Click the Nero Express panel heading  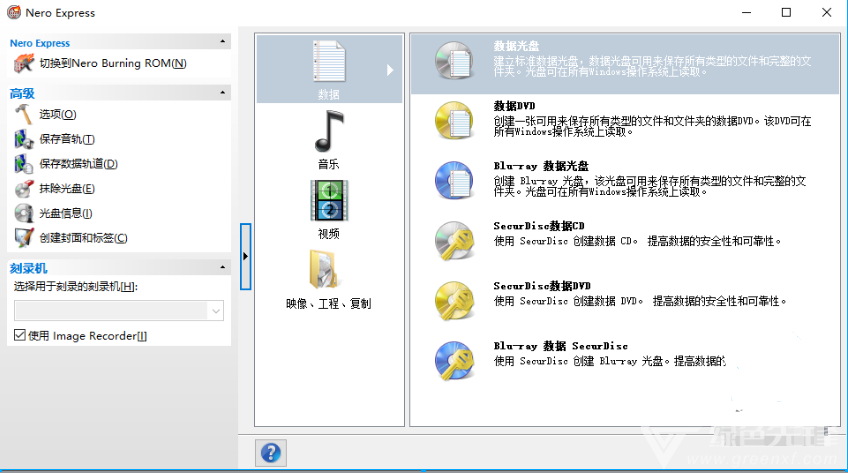39,43
